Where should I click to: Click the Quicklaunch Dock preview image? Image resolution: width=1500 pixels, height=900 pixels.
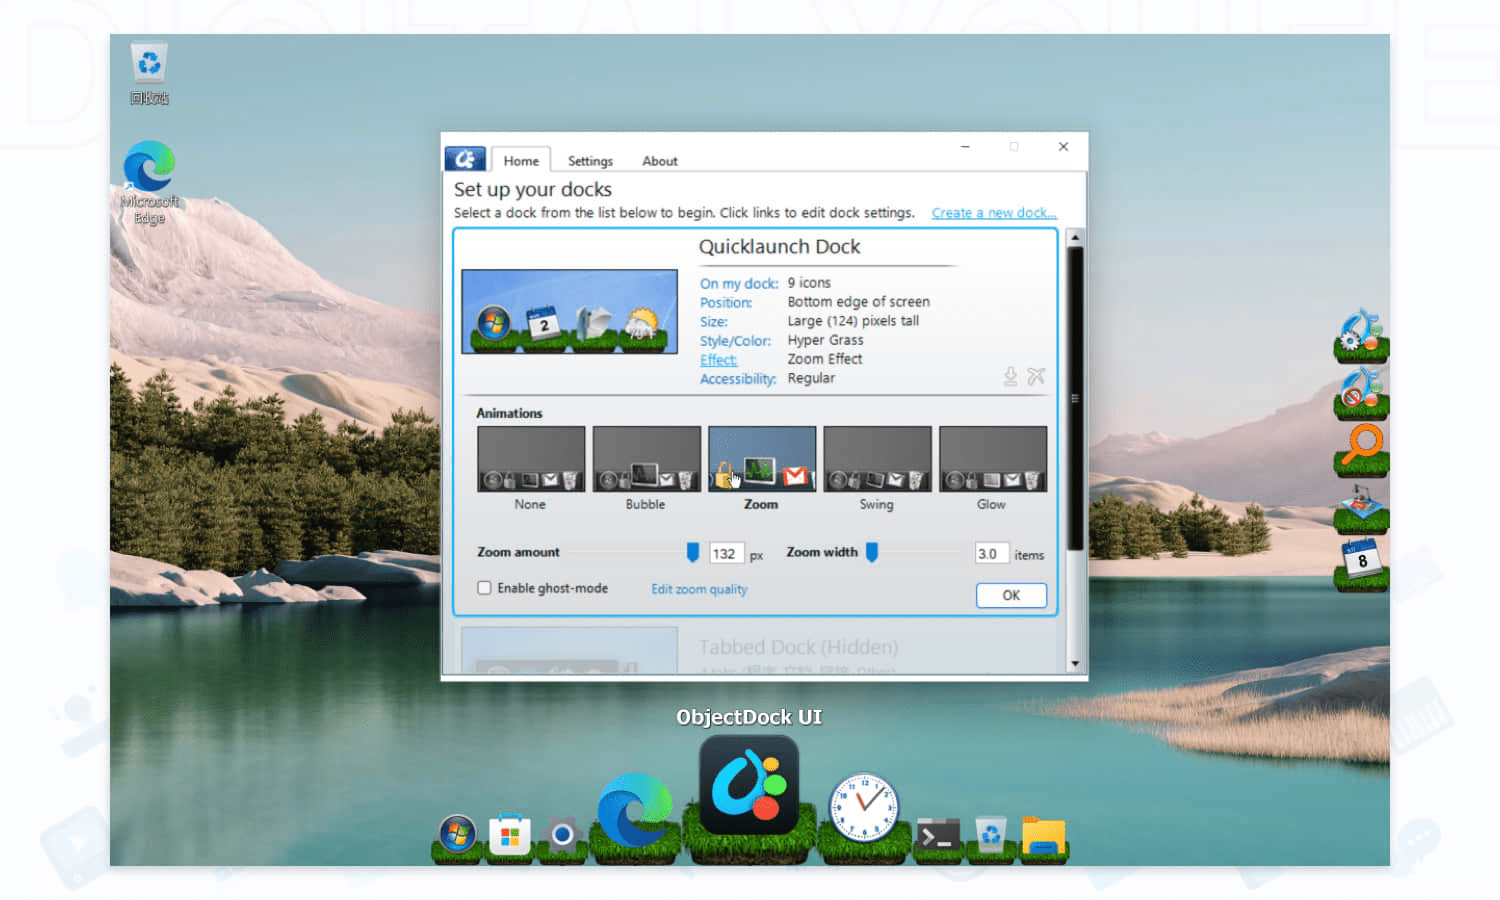569,311
